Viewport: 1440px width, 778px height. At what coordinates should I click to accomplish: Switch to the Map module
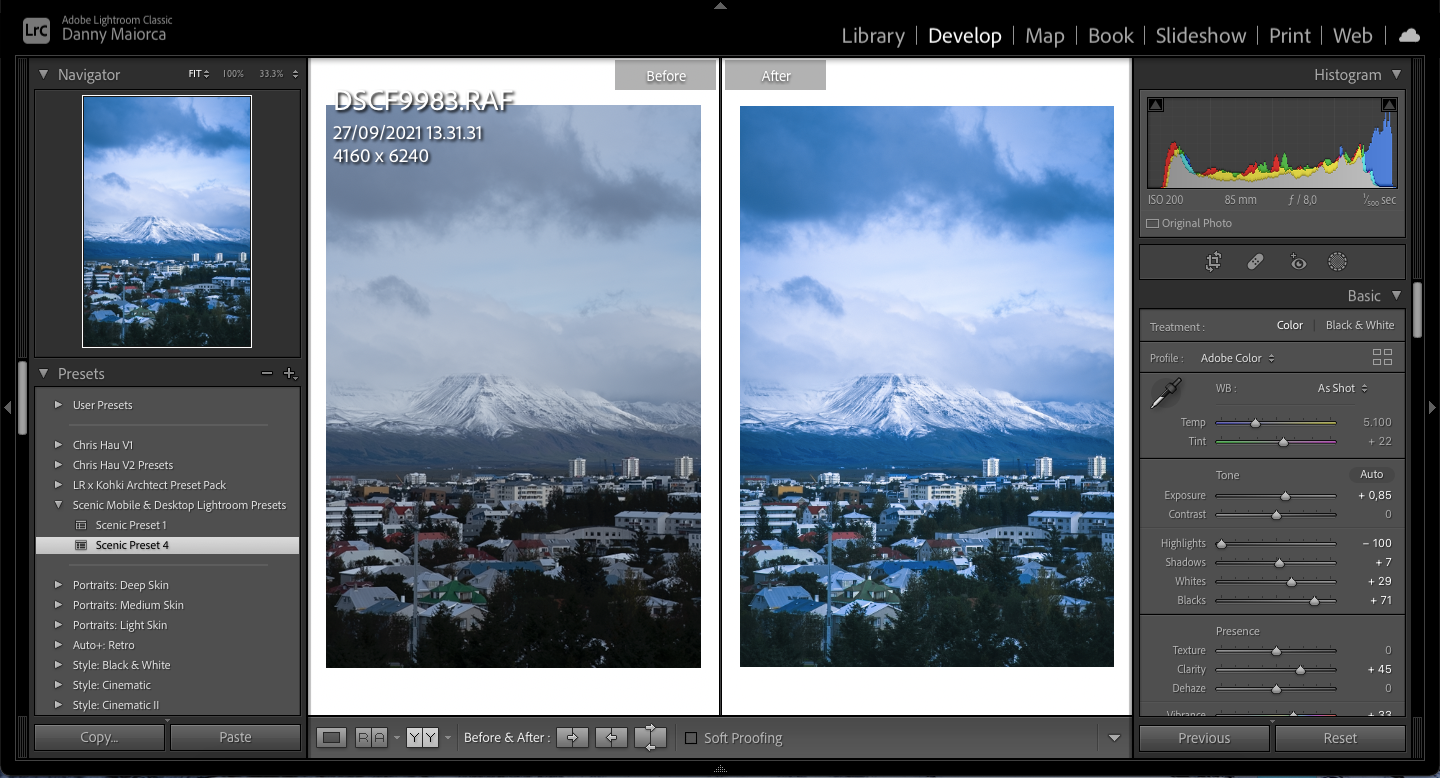point(1044,36)
